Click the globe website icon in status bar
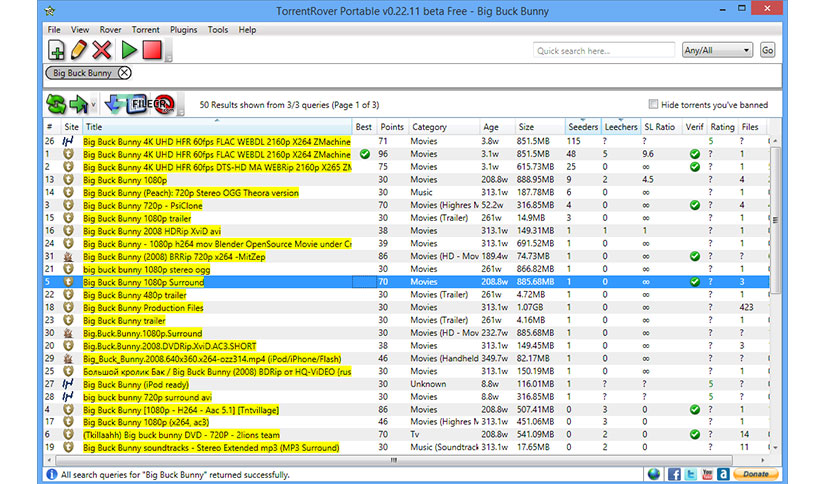The image size is (836, 484). tap(654, 474)
